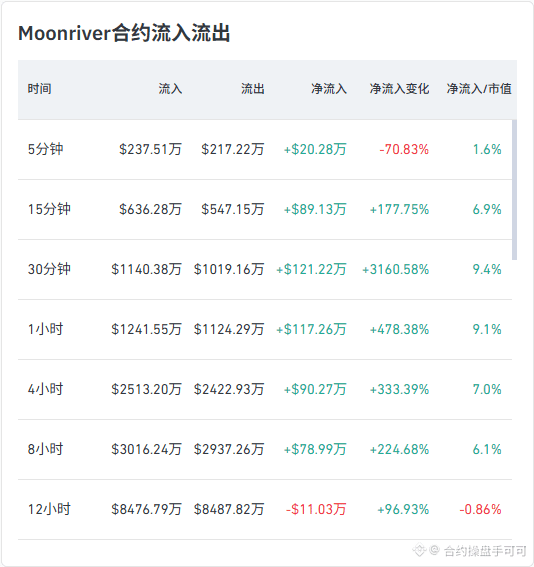Click the net inflow +$117.26万
The image size is (534, 567).
coord(311,329)
